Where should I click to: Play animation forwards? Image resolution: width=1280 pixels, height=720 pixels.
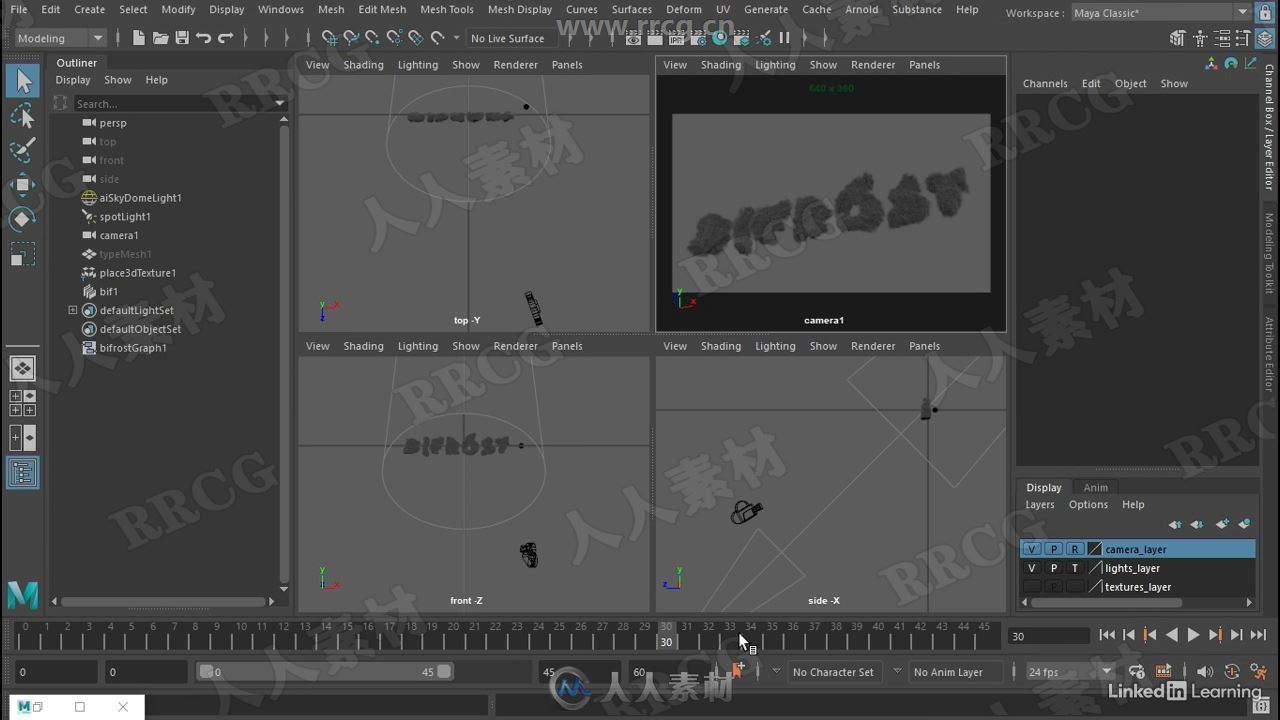[1193, 635]
